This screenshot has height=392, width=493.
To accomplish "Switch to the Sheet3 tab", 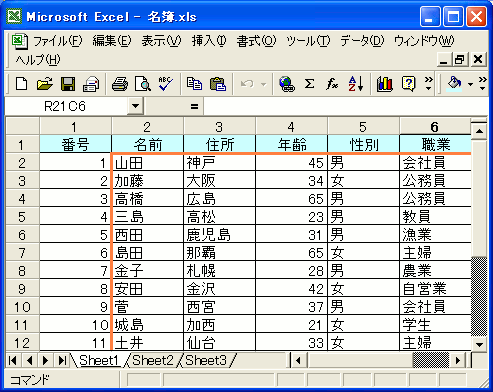I will tap(206, 361).
